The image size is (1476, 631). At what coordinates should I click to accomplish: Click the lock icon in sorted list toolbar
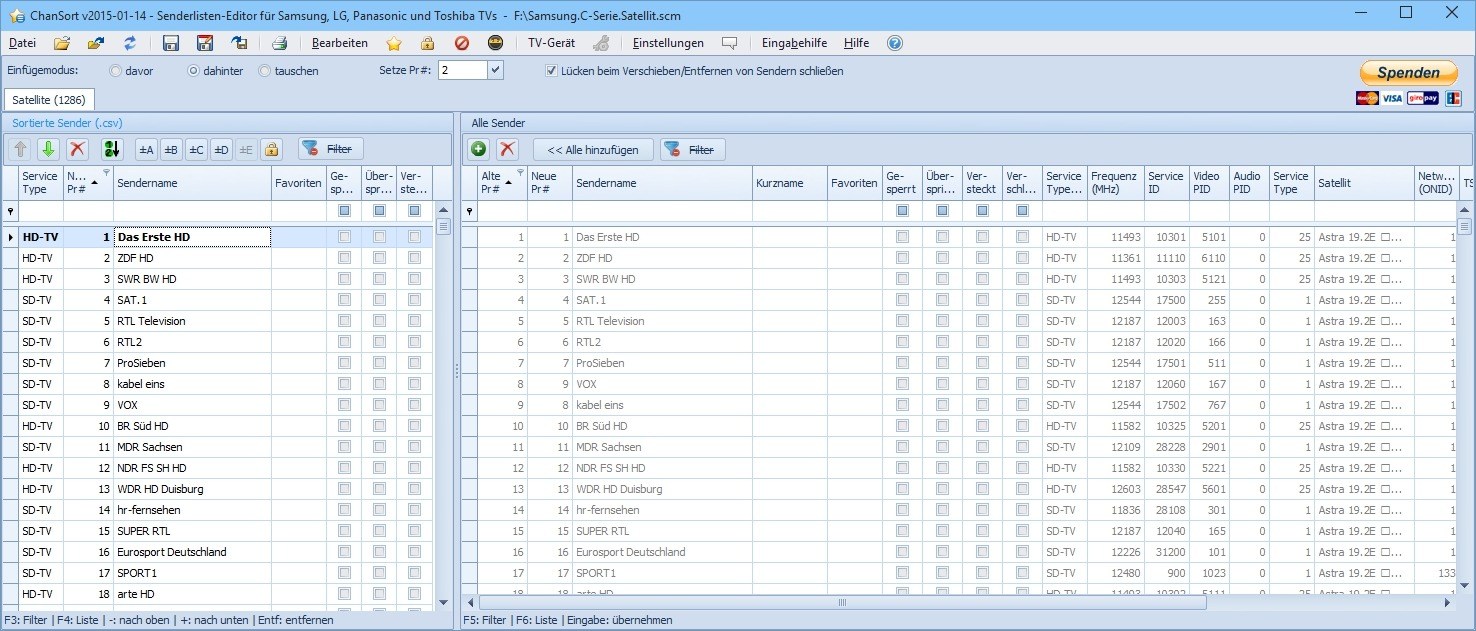[271, 149]
